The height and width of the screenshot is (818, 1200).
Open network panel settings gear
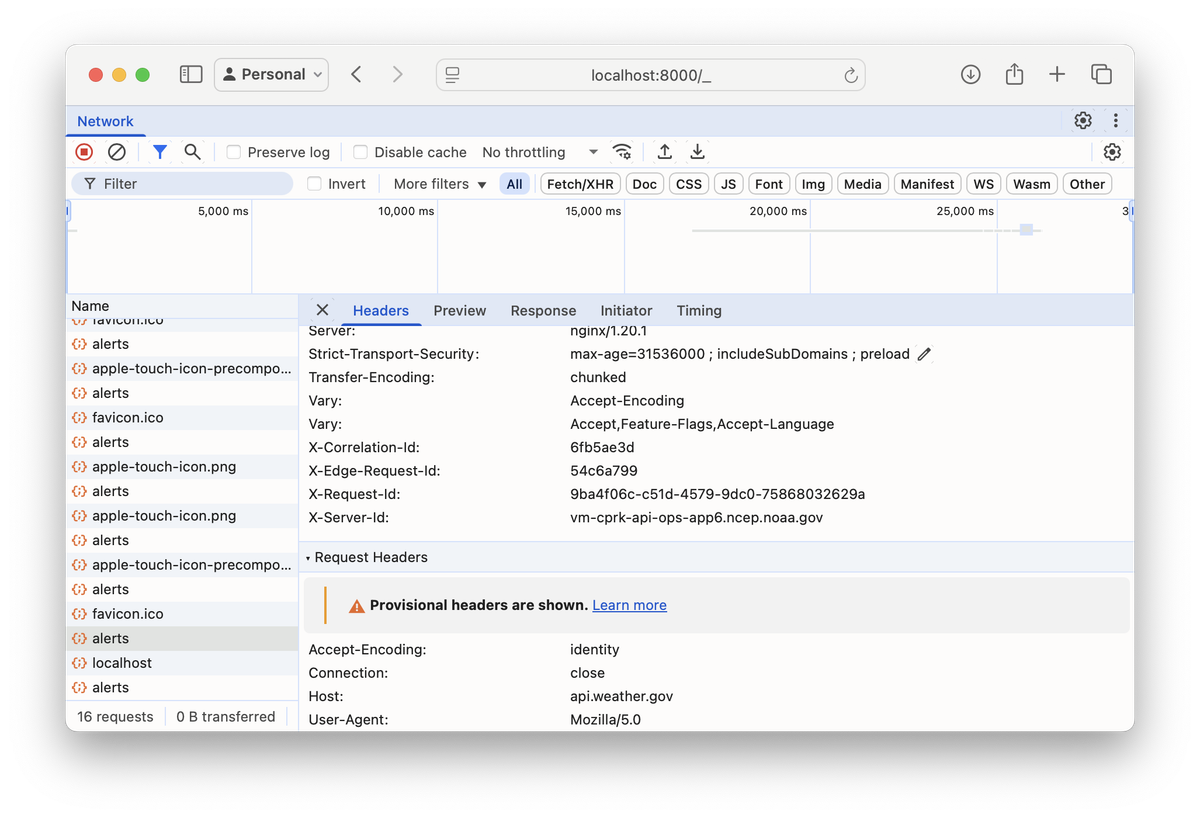tap(1112, 151)
